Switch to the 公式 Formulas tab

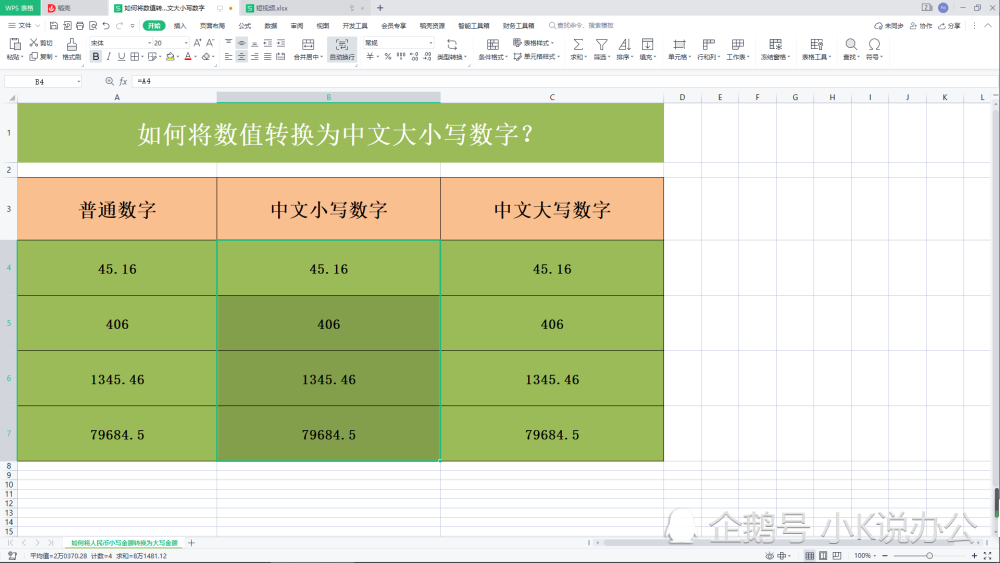click(245, 26)
